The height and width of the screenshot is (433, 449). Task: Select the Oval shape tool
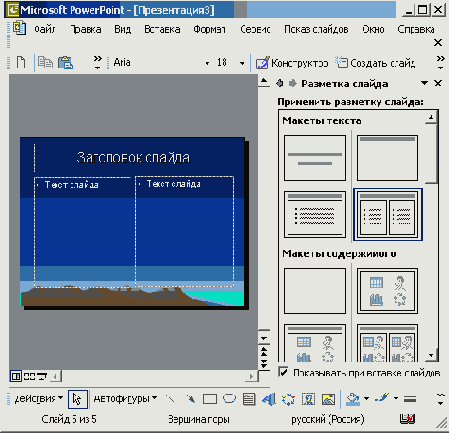point(229,398)
